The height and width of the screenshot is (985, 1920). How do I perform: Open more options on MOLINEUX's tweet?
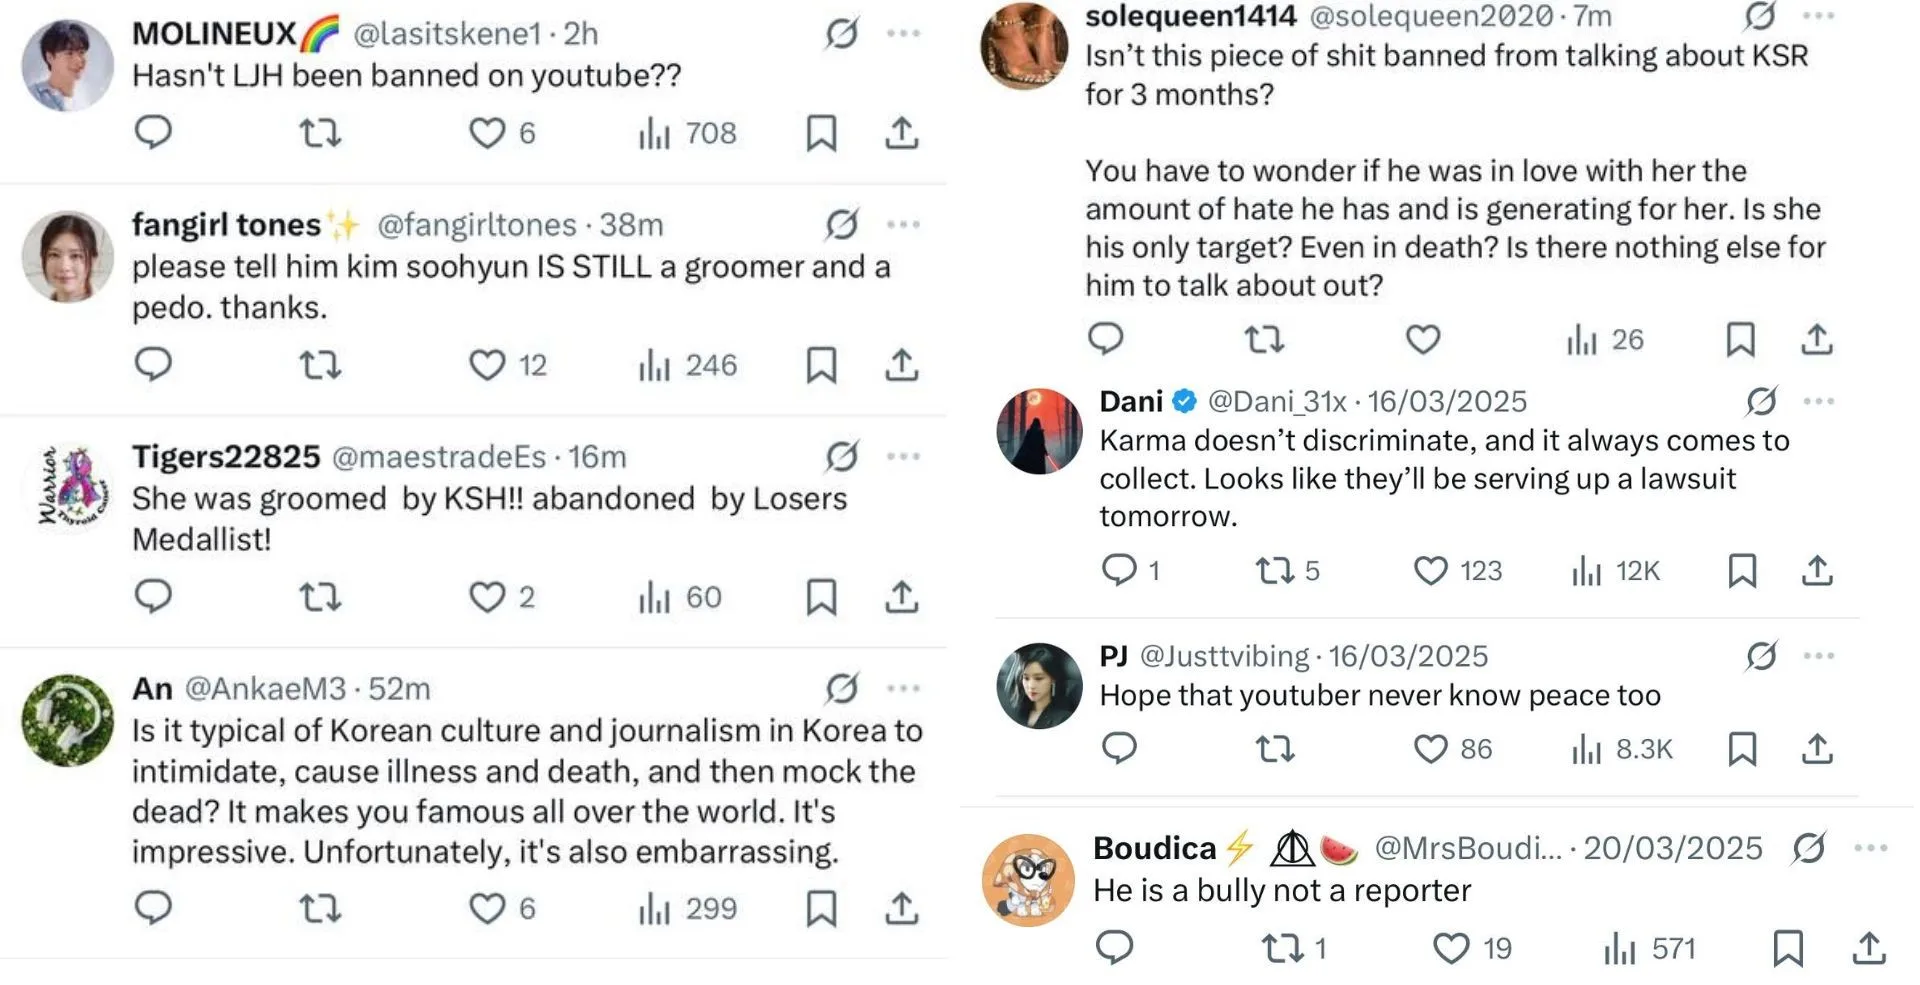click(x=903, y=34)
